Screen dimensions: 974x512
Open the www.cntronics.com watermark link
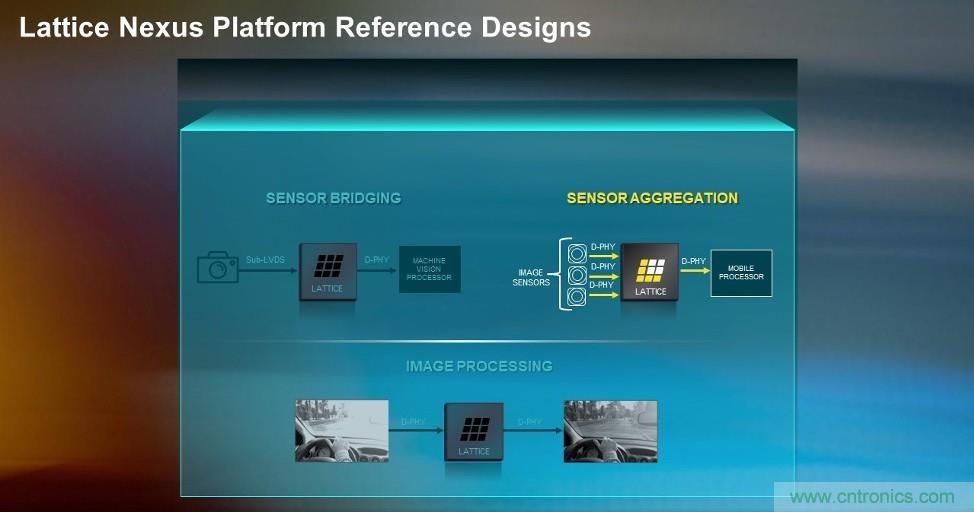point(870,496)
